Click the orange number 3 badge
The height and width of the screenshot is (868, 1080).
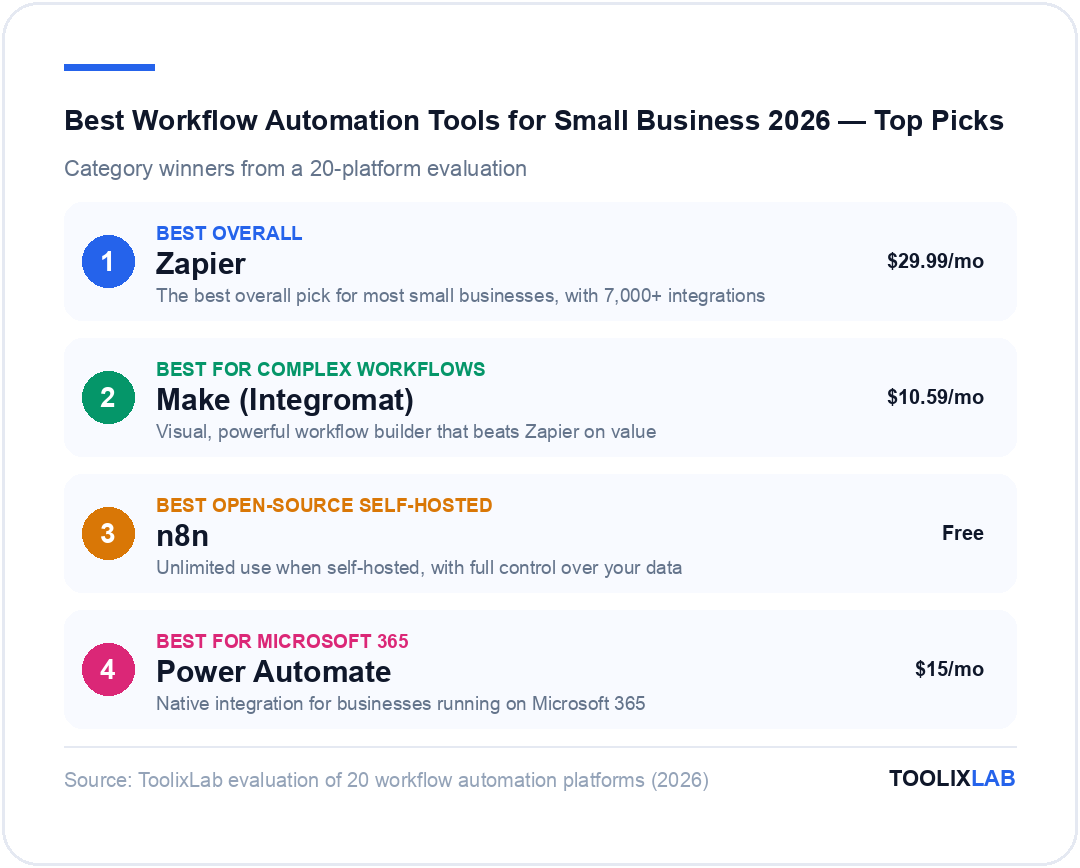tap(108, 533)
